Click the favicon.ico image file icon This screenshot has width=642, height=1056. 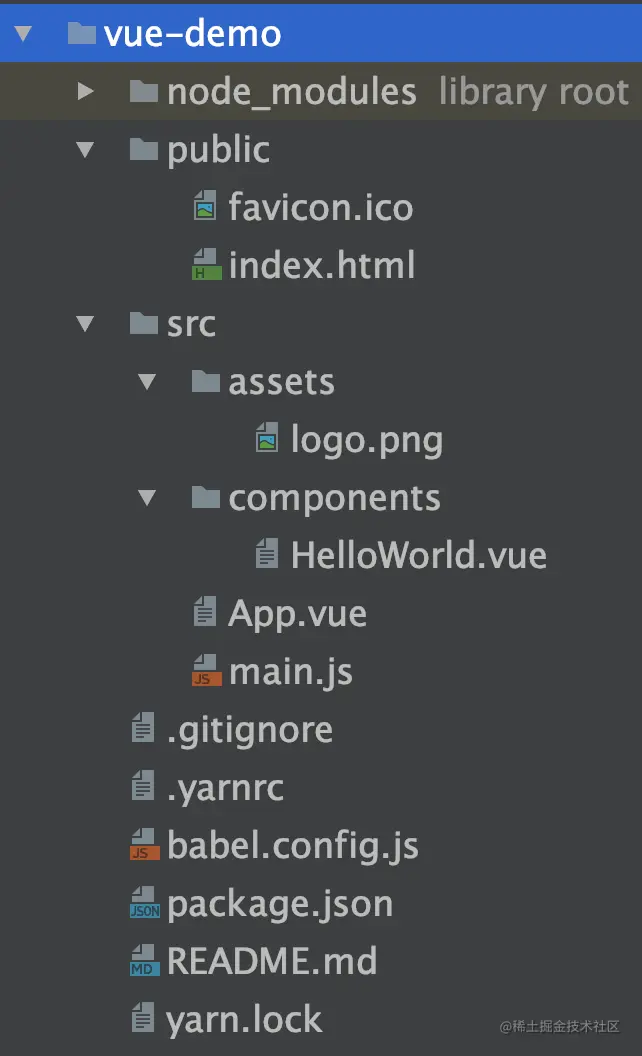tap(205, 208)
